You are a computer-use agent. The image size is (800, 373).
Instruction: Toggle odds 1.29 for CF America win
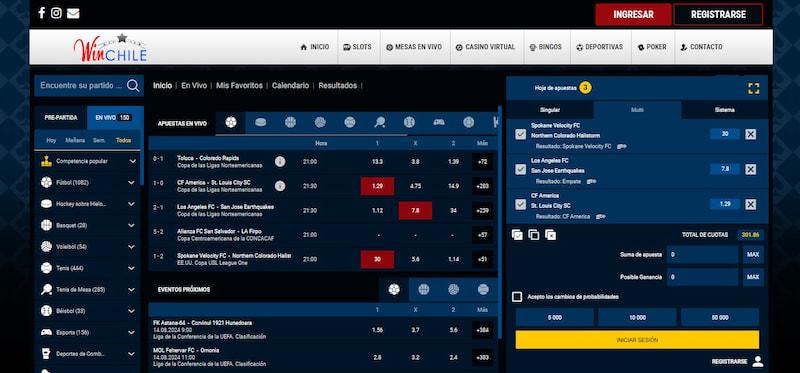[377, 186]
